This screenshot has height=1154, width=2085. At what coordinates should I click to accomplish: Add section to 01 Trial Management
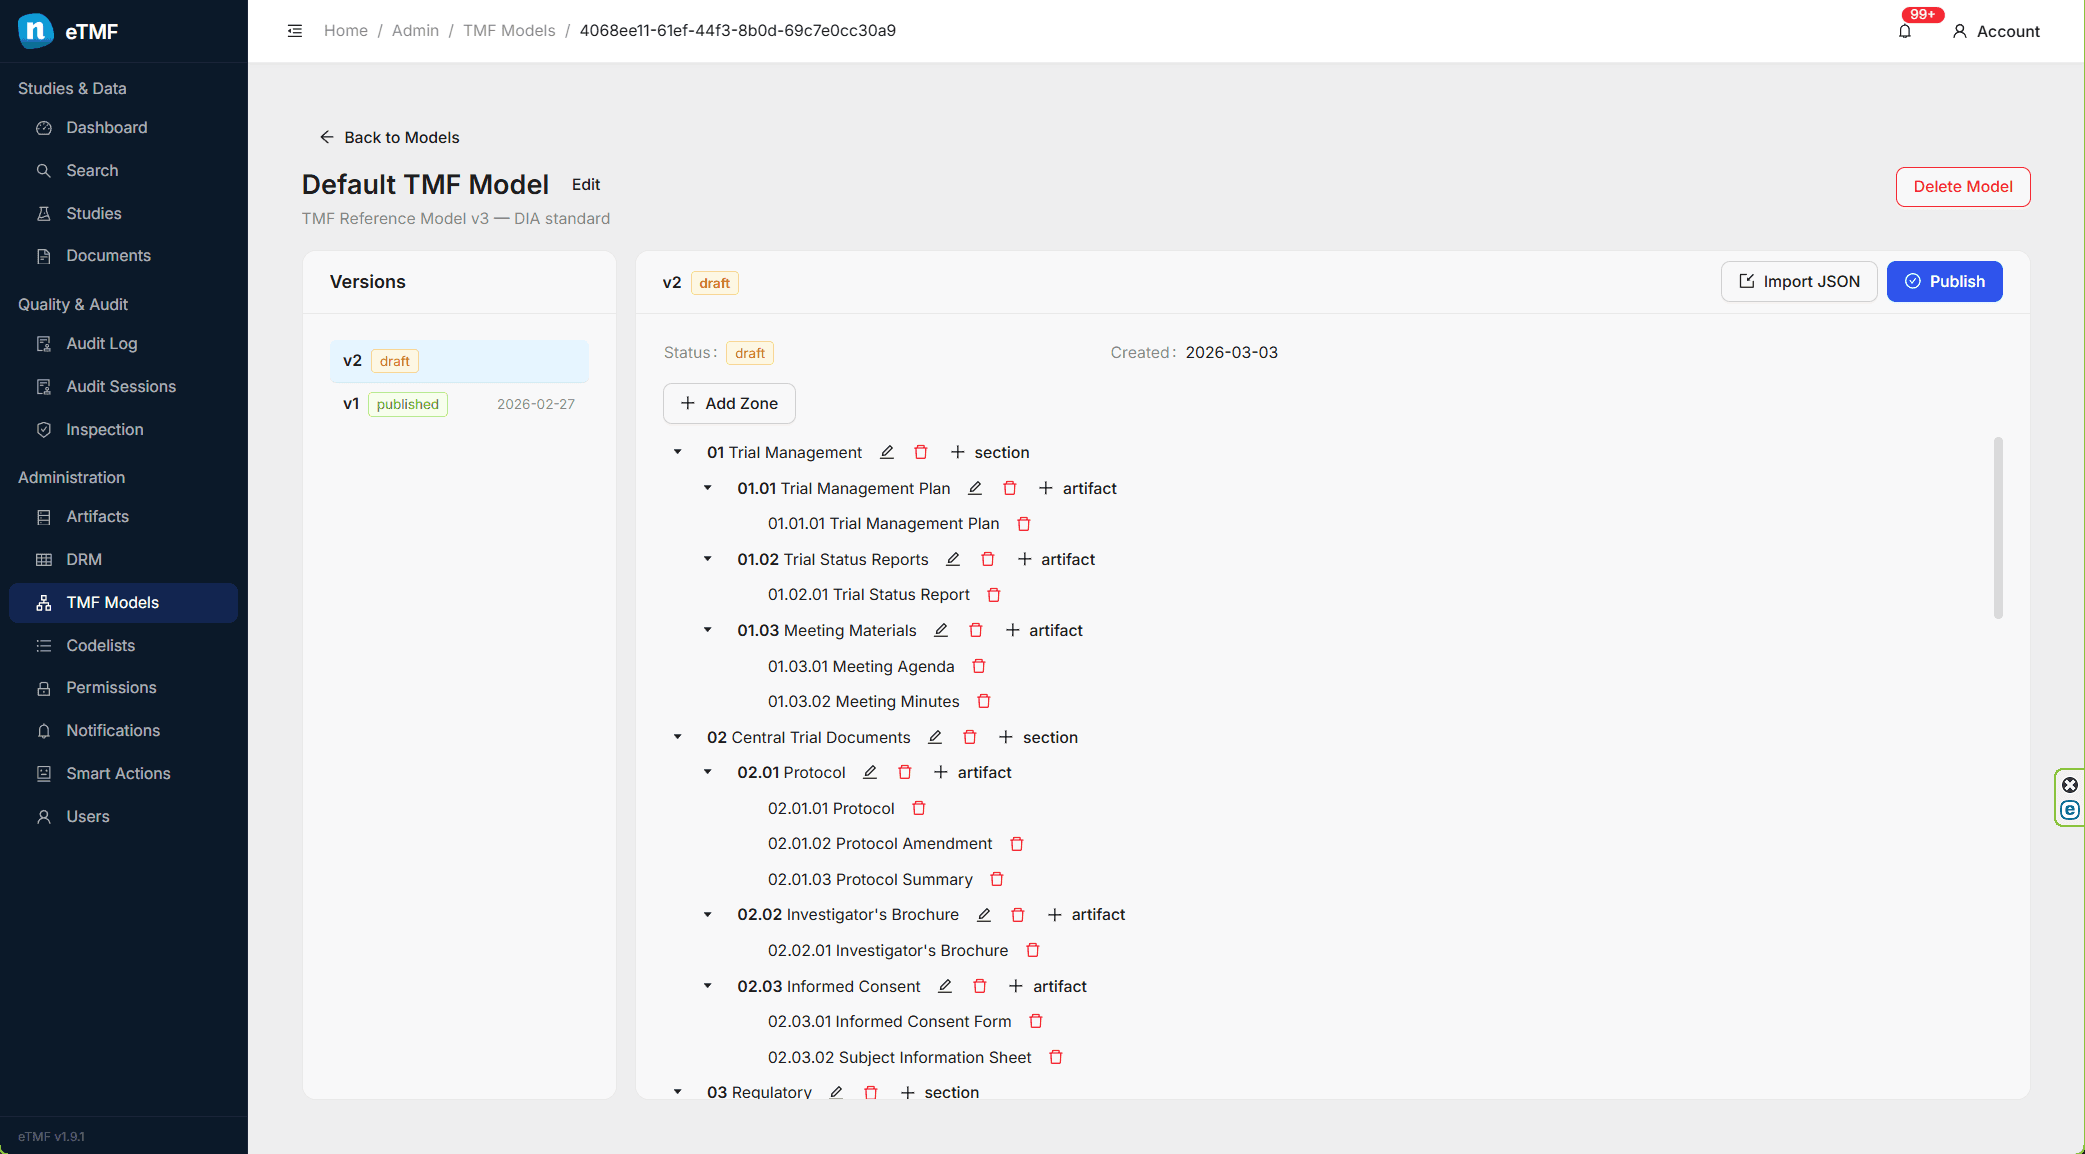tap(989, 452)
